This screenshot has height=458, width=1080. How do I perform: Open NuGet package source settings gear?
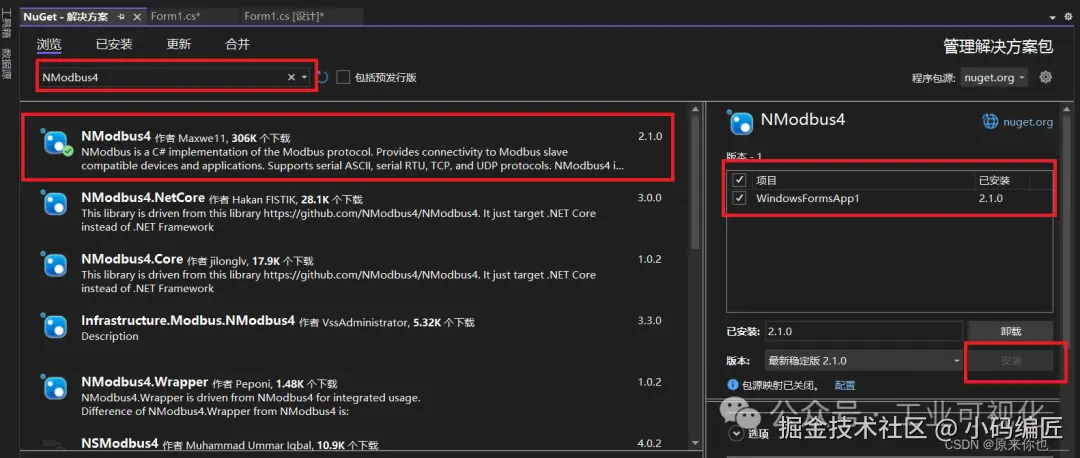tap(1046, 77)
